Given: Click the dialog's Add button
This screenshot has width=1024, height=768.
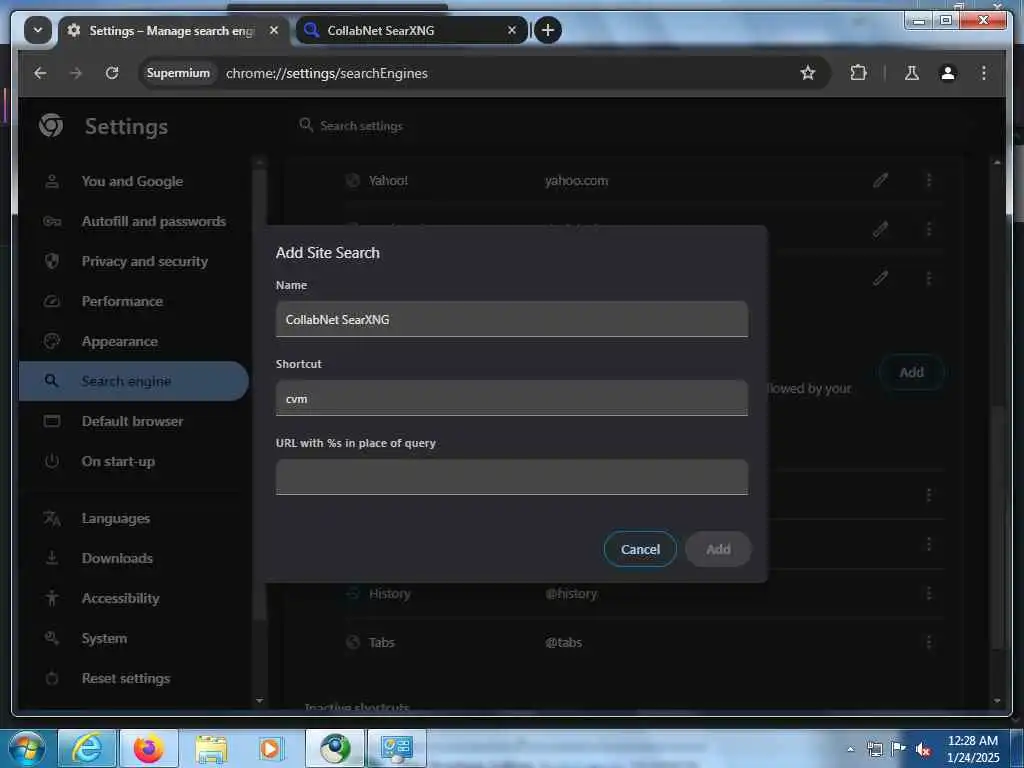Looking at the screenshot, I should tap(718, 549).
